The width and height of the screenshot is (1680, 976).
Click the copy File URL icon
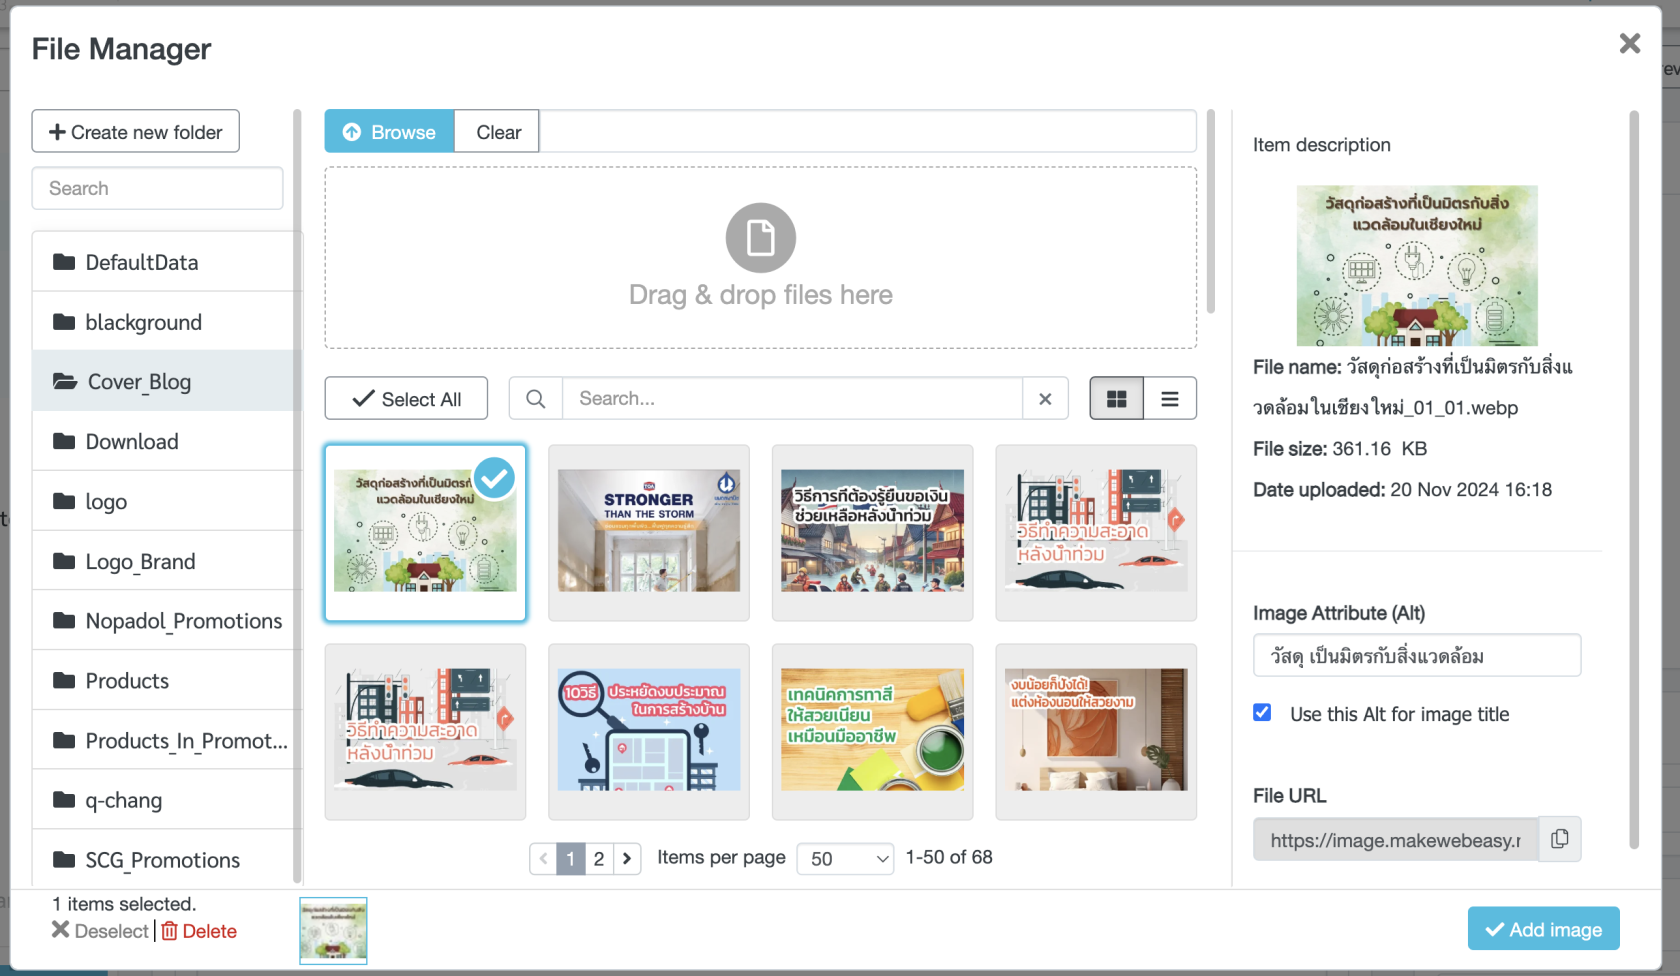(x=1559, y=840)
